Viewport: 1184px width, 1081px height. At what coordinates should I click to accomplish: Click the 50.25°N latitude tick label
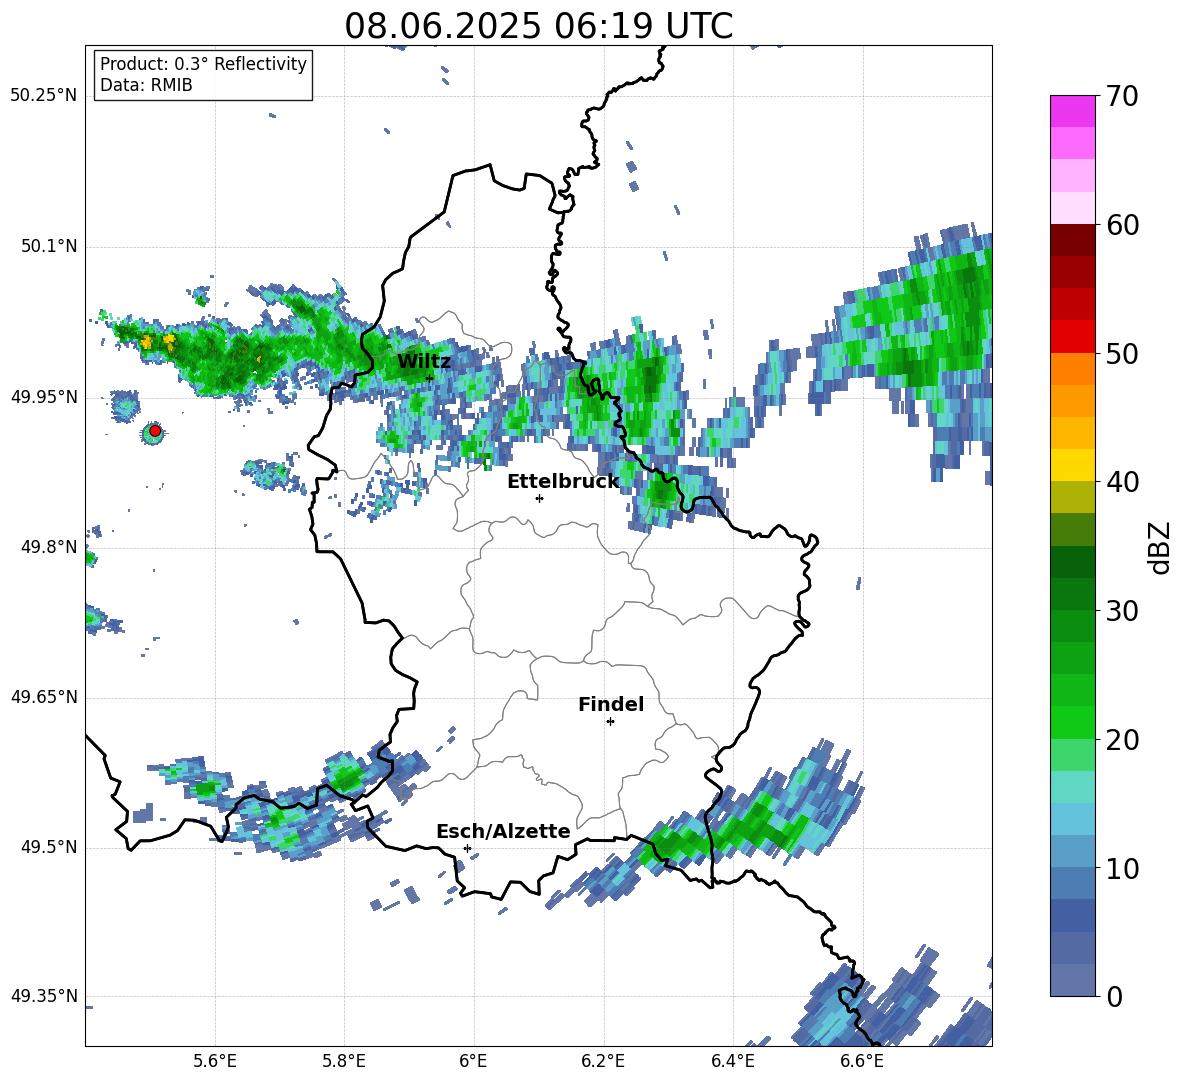click(x=44, y=96)
